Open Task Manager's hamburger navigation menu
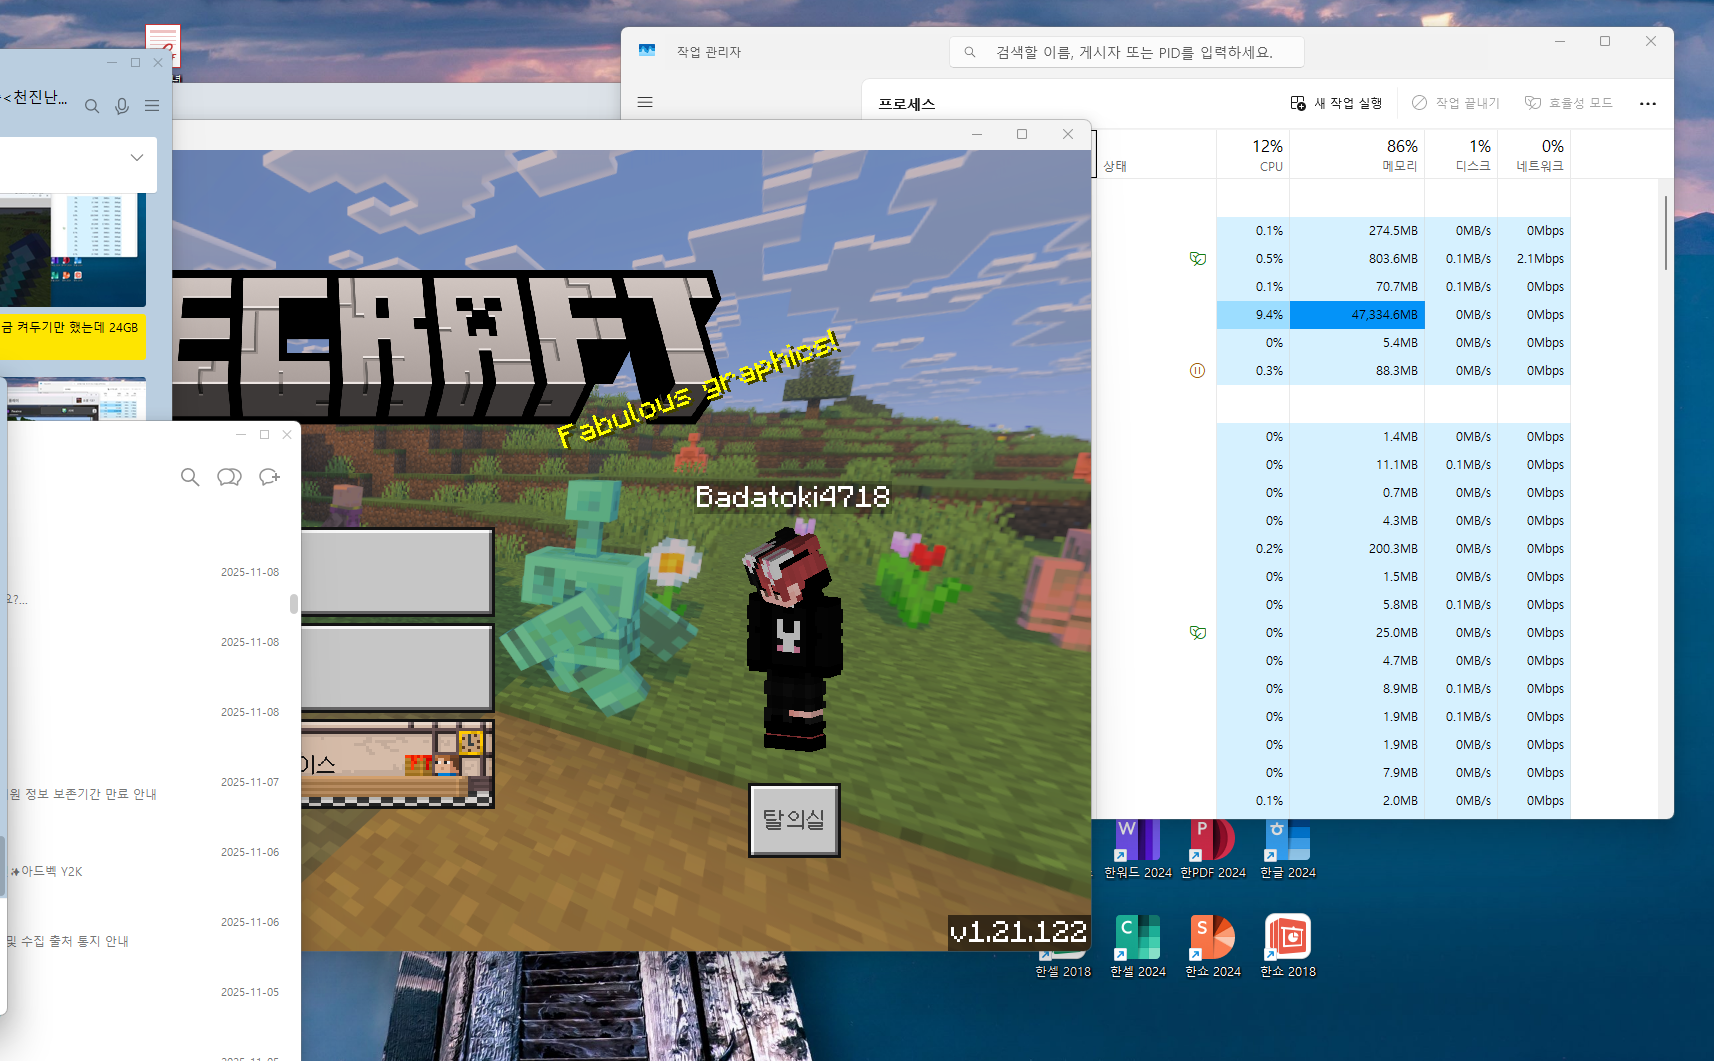 [x=645, y=102]
